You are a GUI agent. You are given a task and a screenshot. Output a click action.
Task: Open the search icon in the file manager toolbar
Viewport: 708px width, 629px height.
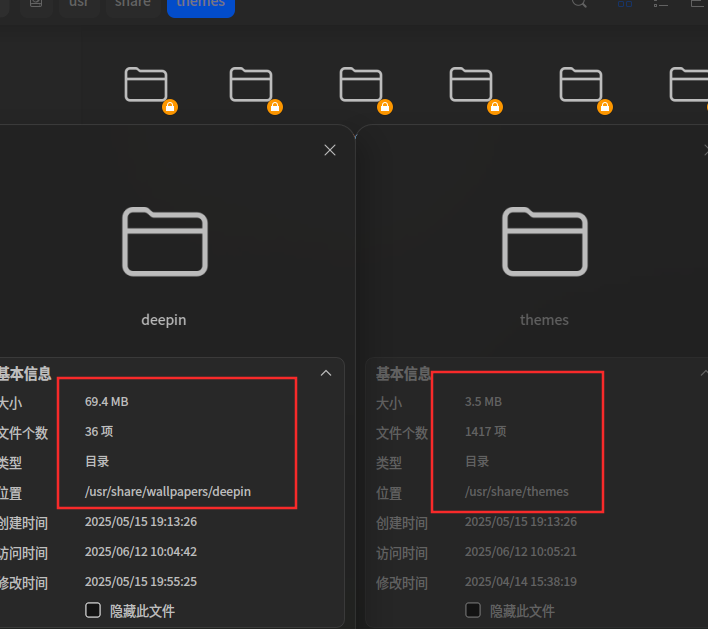[579, 4]
